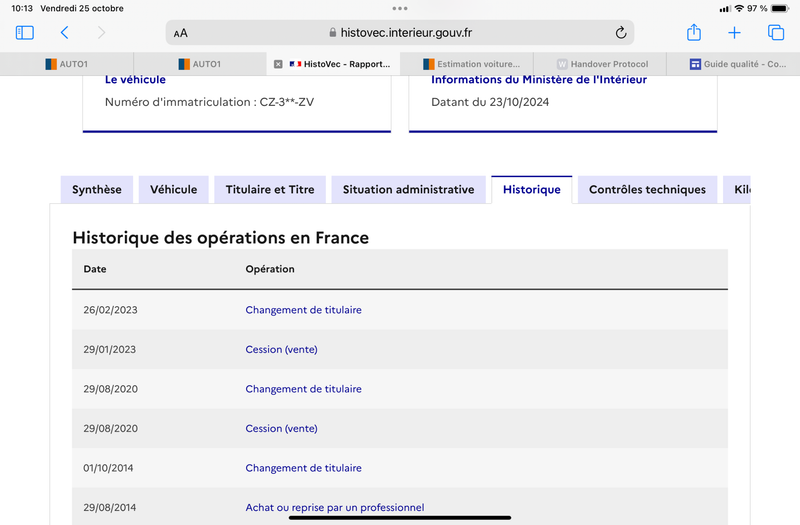Open the partially visible Kilométrage tab
Image resolution: width=800 pixels, height=525 pixels.
coord(737,190)
